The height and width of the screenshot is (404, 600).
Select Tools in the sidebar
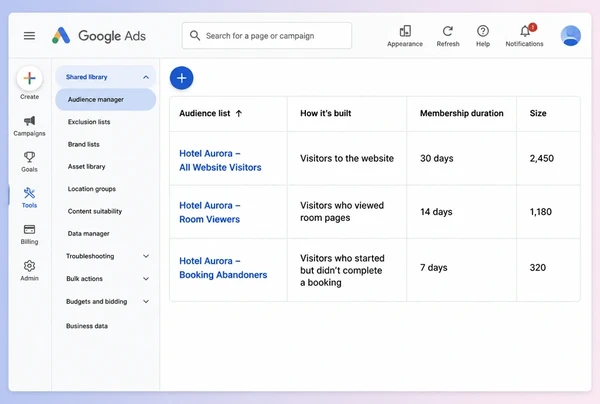pyautogui.click(x=29, y=198)
